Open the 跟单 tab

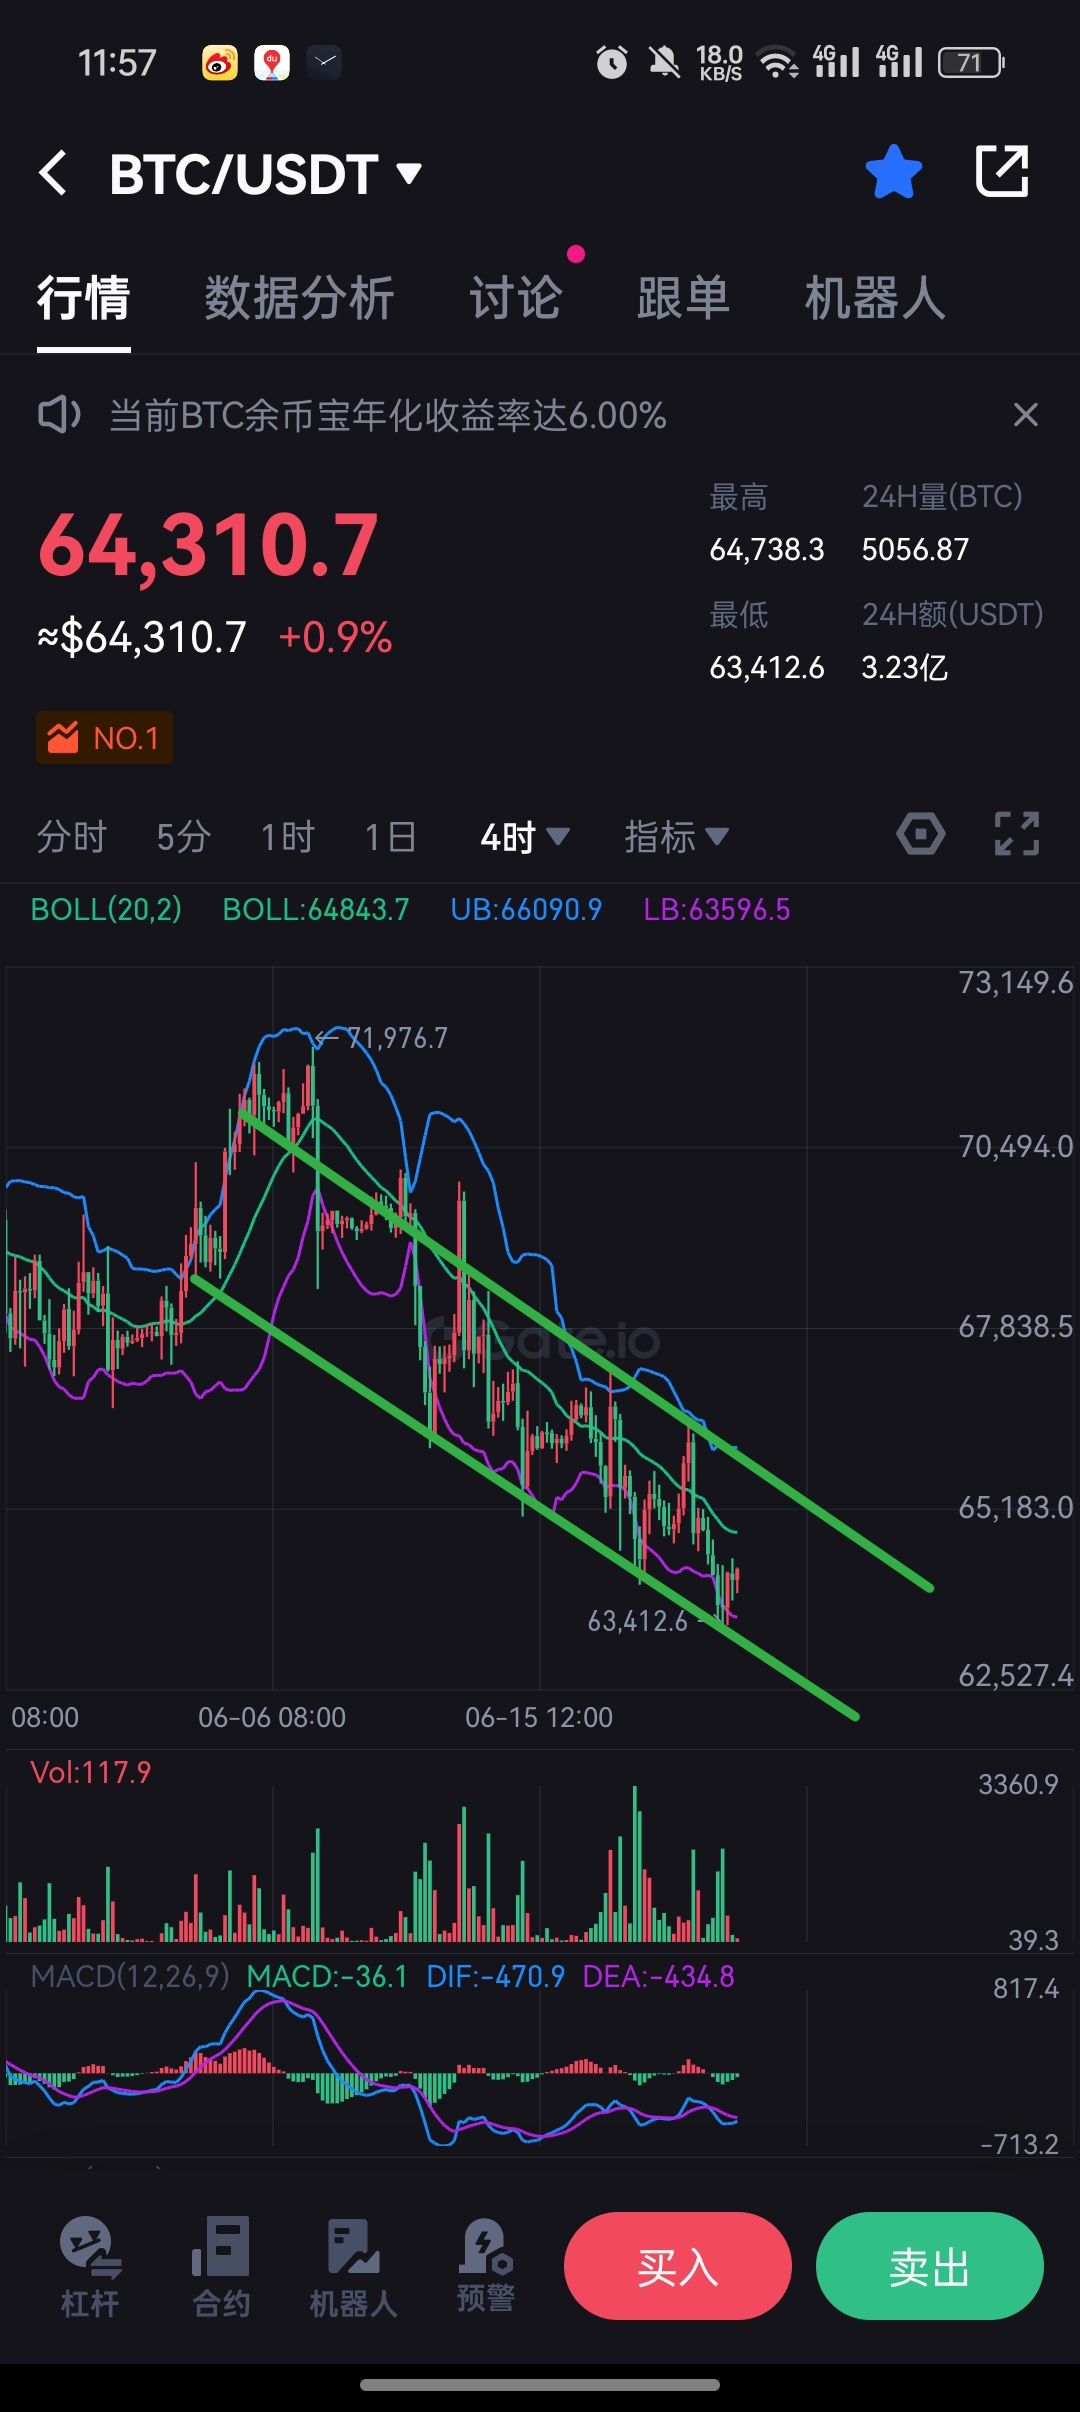tap(684, 298)
